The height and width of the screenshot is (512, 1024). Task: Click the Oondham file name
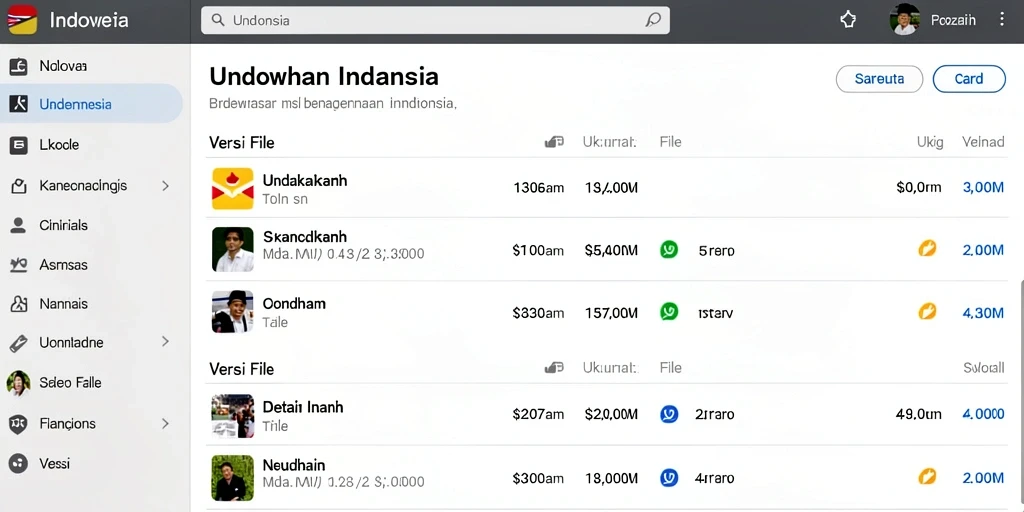tap(294, 304)
